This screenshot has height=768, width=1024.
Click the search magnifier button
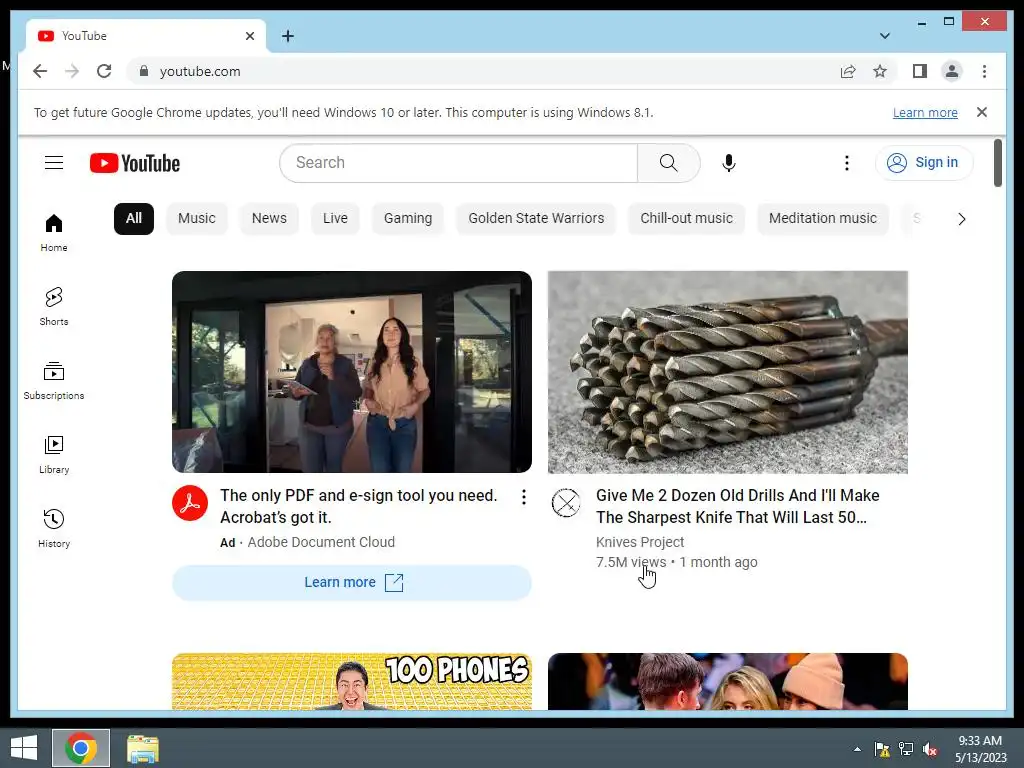coord(668,163)
